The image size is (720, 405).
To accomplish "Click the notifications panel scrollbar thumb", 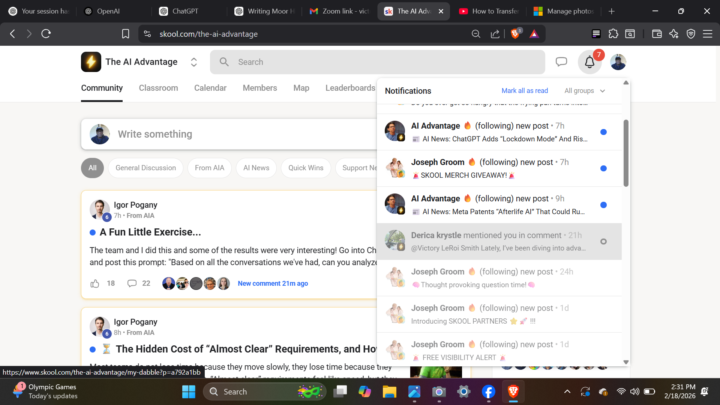I will coord(626,153).
